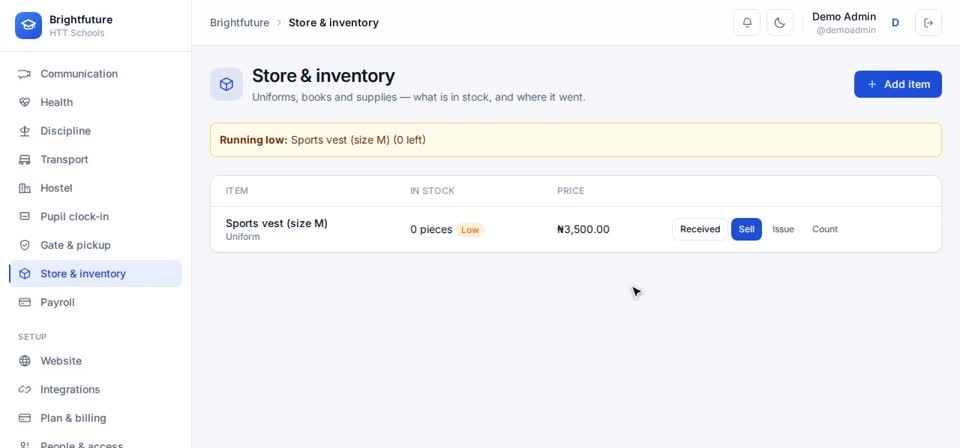Click the Uniform category label
Viewport: 960px width, 448px height.
(x=242, y=237)
